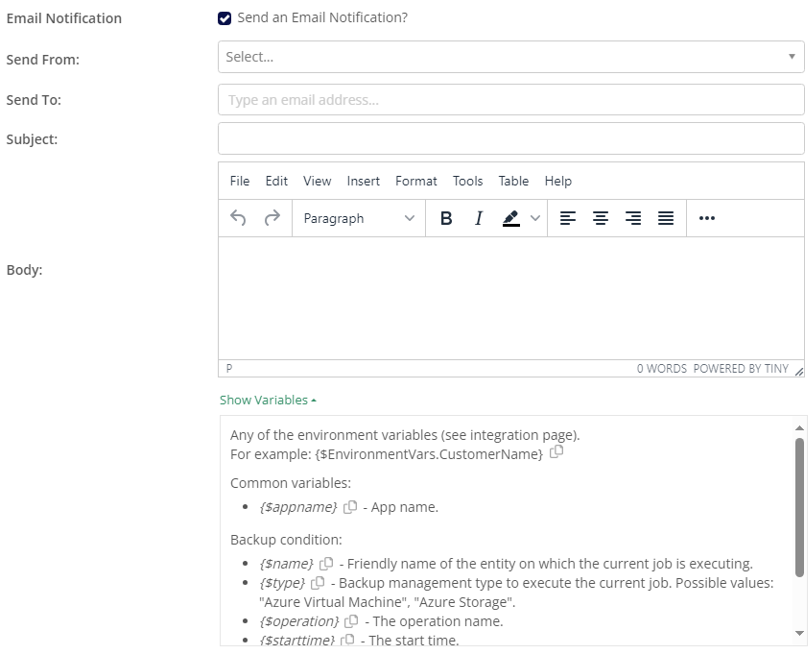The image size is (808, 654).
Task: Click the Subject input field
Action: (x=510, y=139)
